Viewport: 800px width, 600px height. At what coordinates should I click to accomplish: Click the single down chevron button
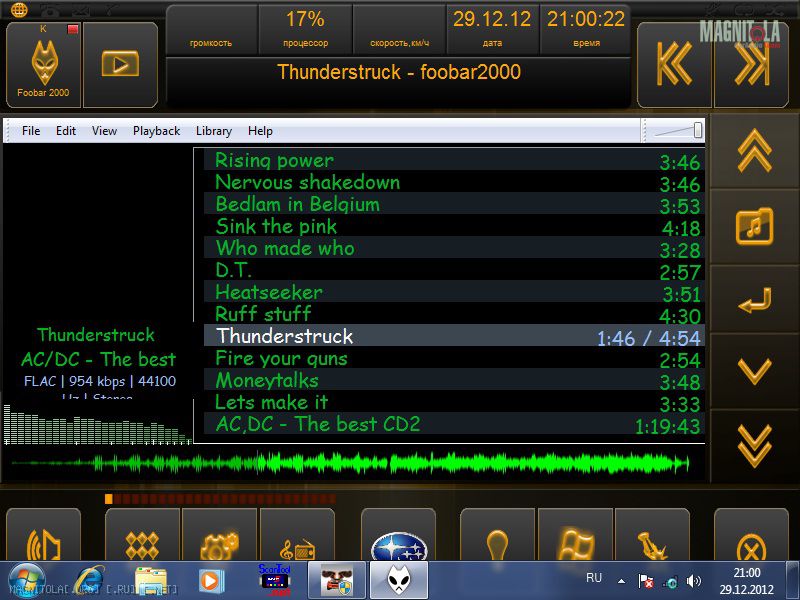click(755, 371)
